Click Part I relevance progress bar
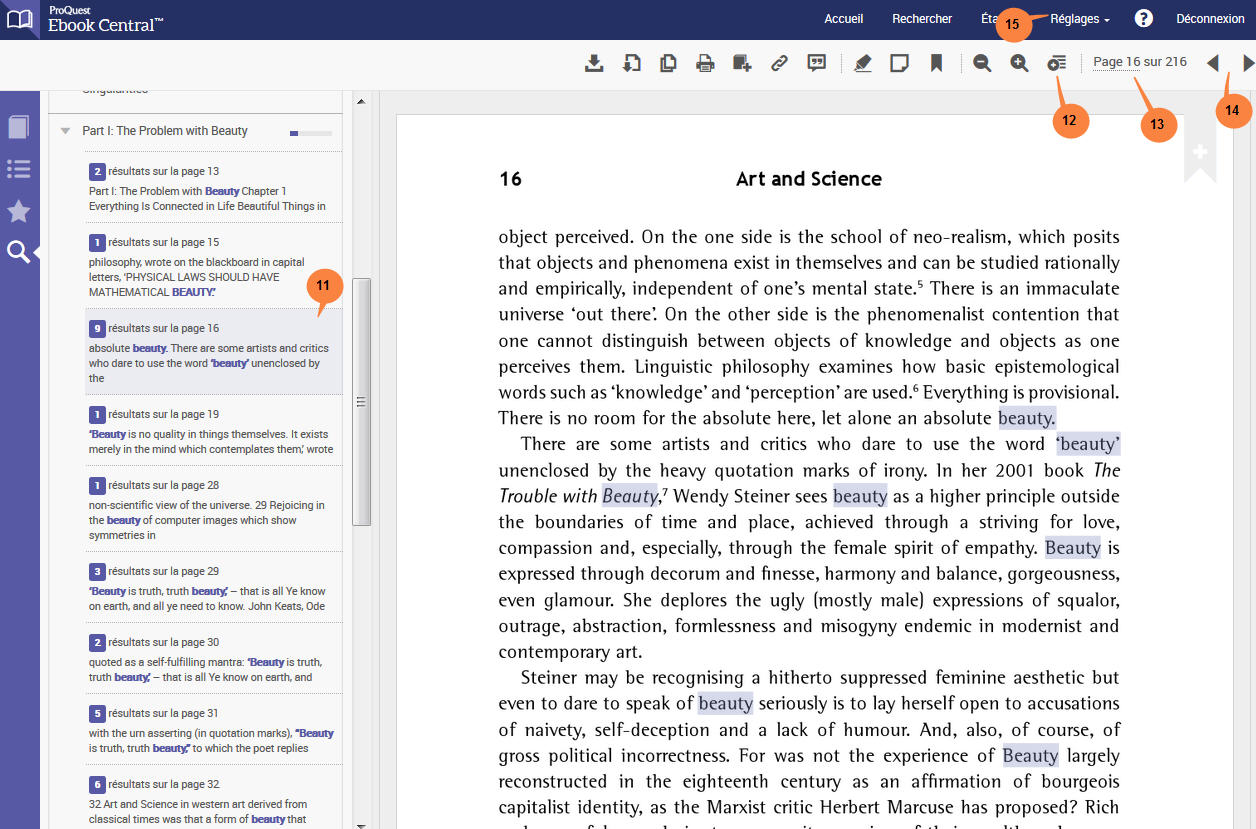Screen dimensions: 1256x829 click(311, 132)
